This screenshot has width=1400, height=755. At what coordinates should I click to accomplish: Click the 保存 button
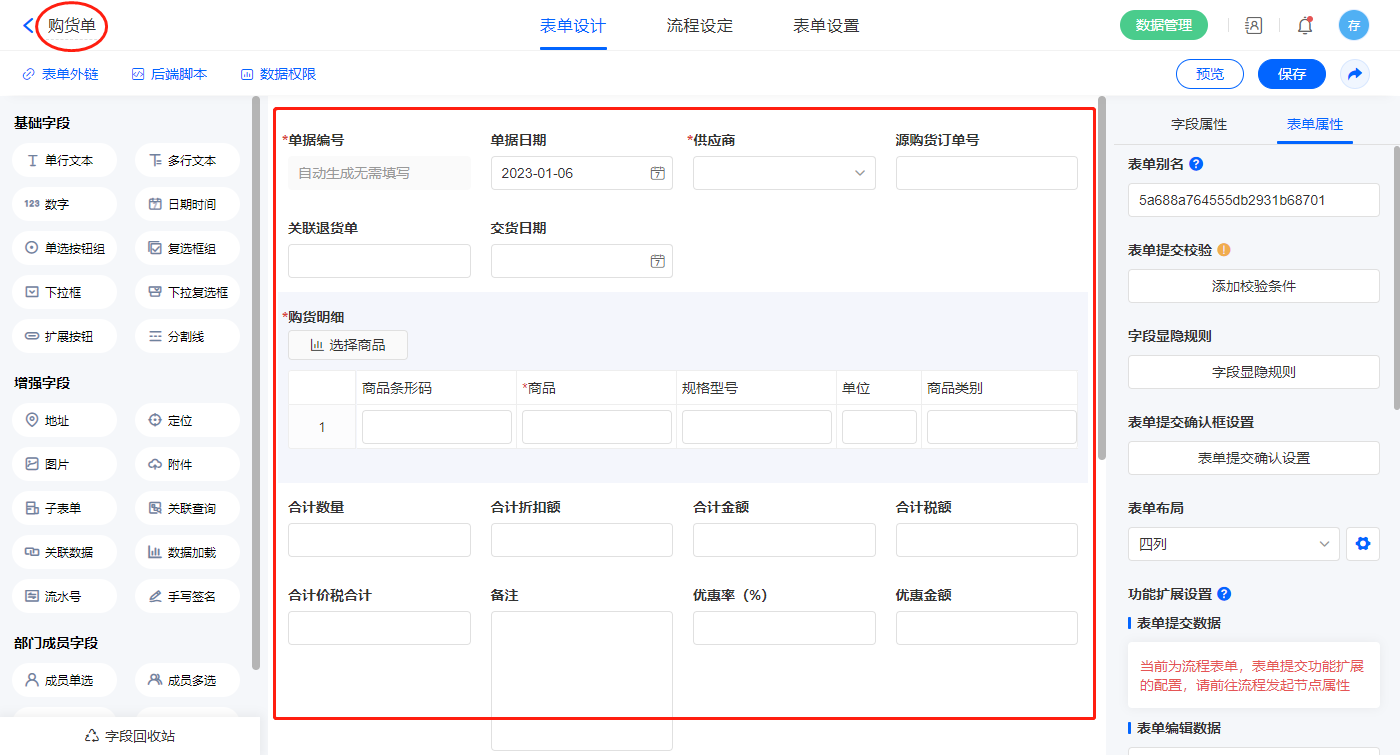point(1291,74)
